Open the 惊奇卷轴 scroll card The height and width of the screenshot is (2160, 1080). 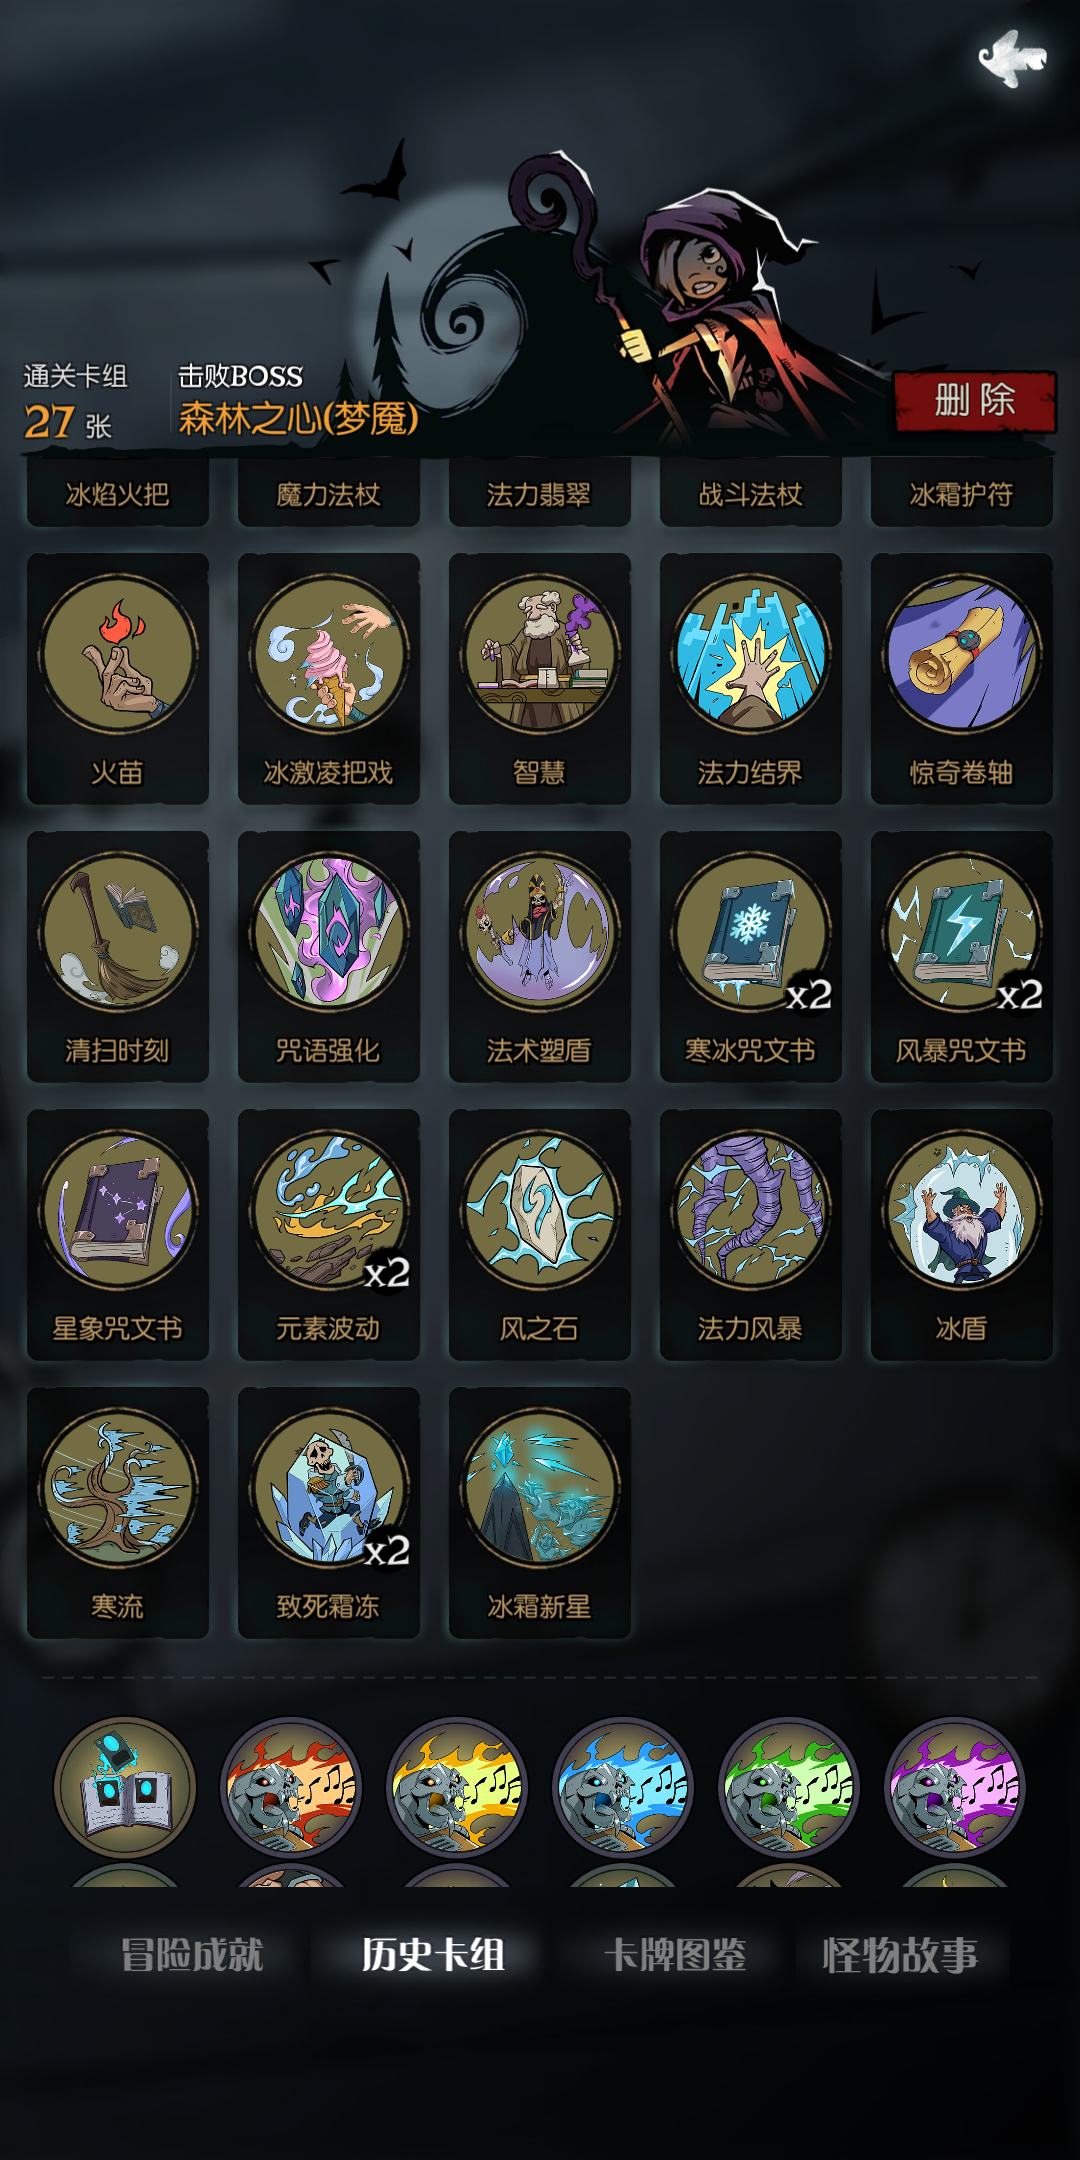[962, 679]
